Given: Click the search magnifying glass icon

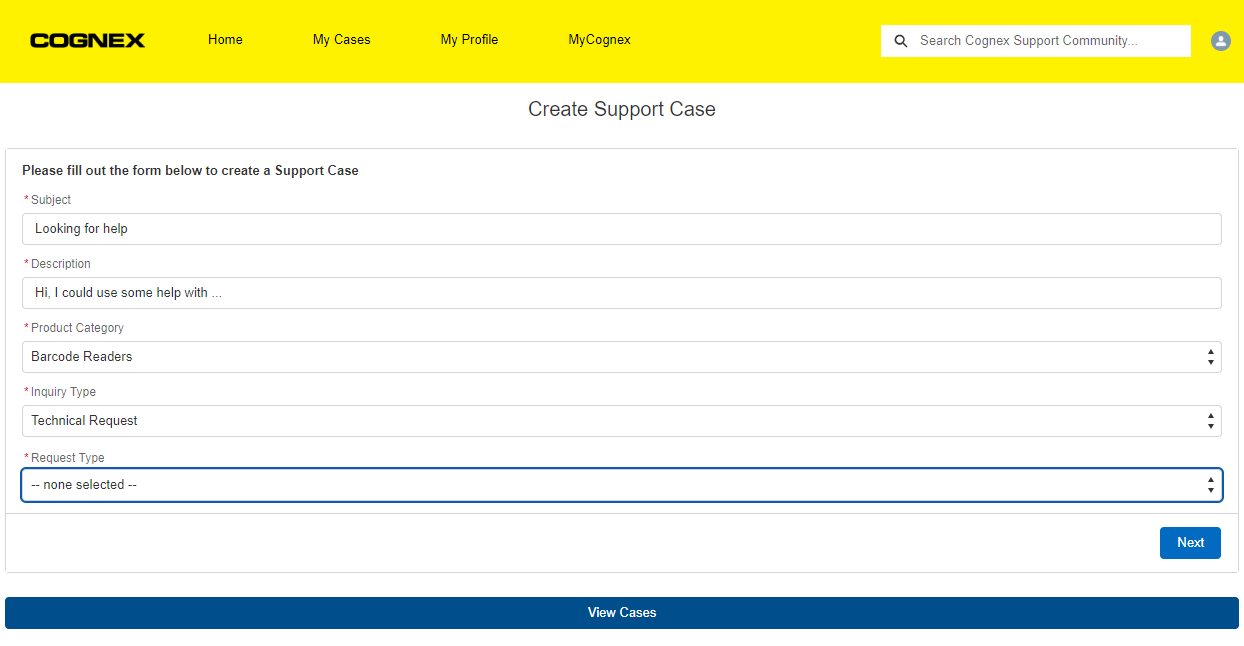Looking at the screenshot, I should (901, 40).
